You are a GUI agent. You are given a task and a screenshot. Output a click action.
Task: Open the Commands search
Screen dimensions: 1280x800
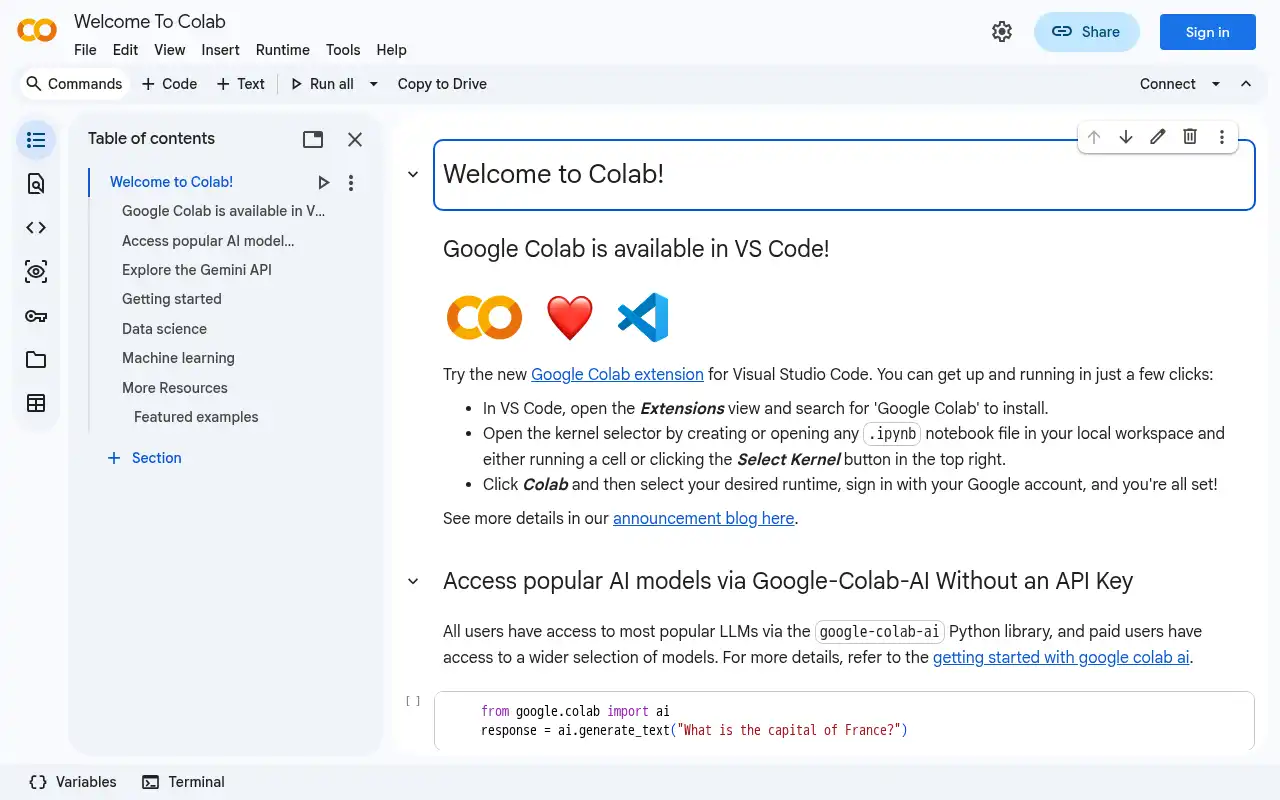(x=74, y=84)
